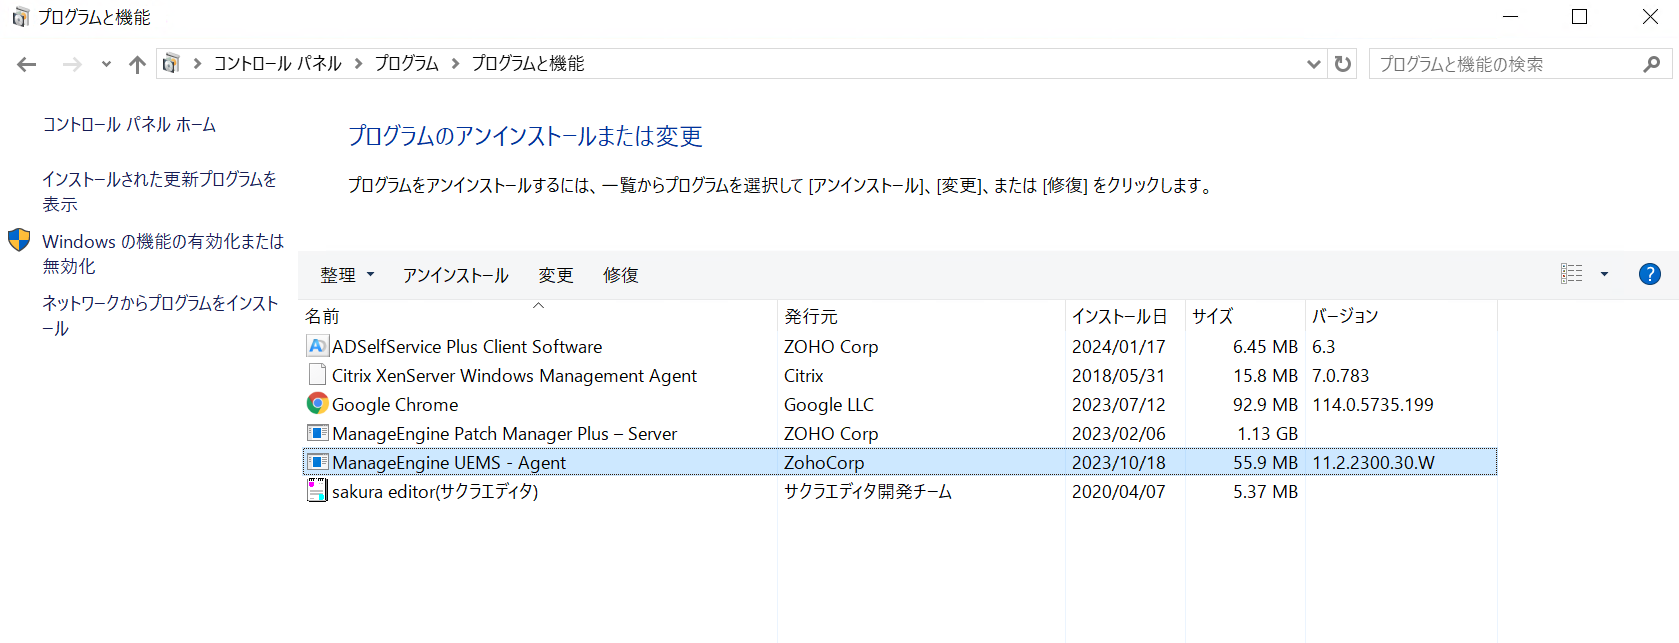The height and width of the screenshot is (643, 1679).
Task: Click the Google Chrome program icon
Action: tap(317, 404)
